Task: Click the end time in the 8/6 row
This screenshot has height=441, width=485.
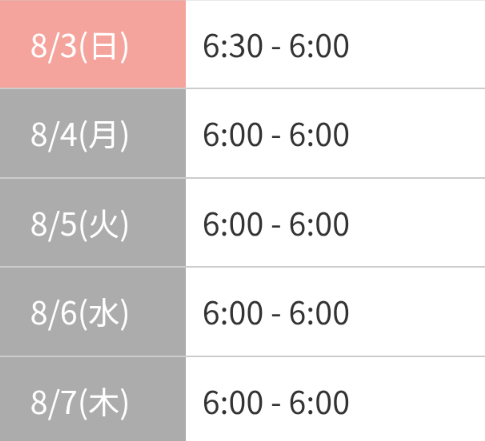Action: coord(319,313)
